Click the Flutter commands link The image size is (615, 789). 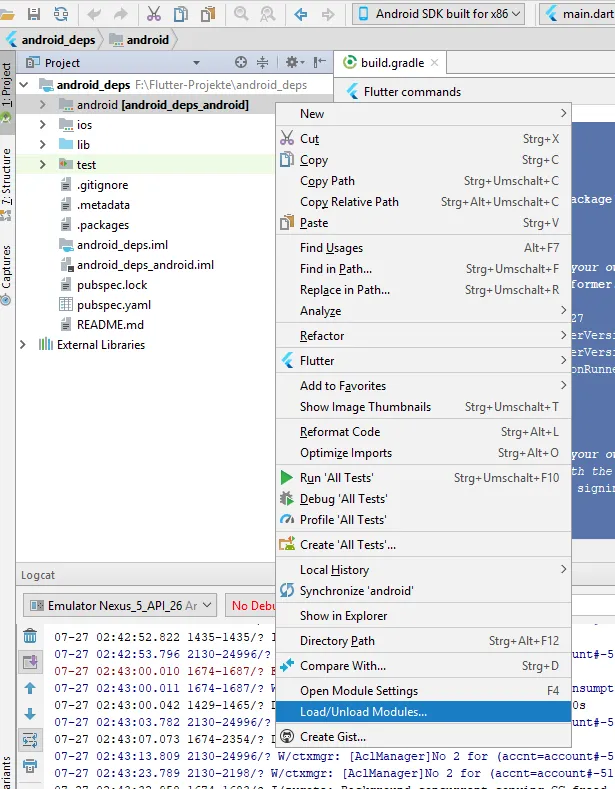click(412, 92)
